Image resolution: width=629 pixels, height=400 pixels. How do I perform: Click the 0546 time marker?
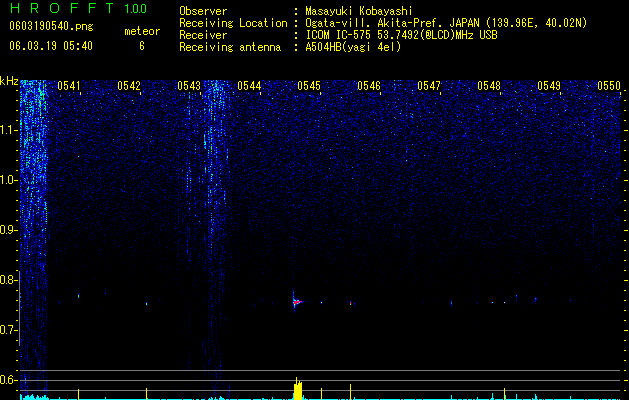(369, 86)
